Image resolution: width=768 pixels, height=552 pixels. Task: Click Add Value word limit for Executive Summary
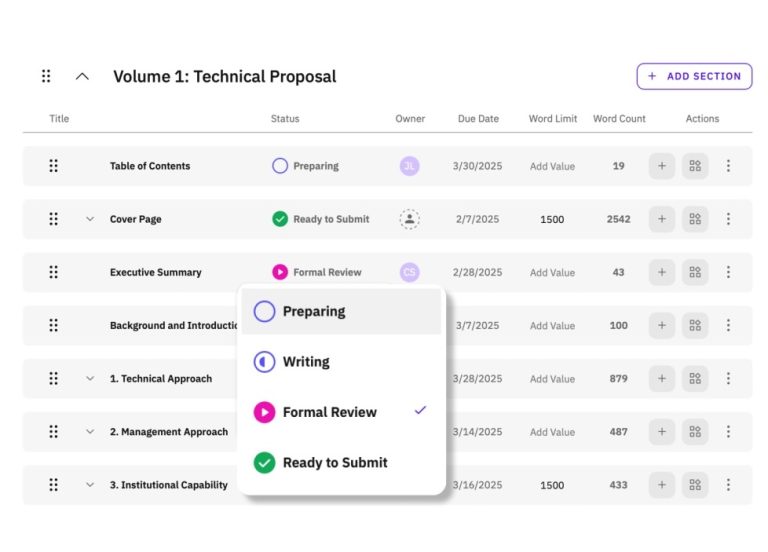click(552, 272)
